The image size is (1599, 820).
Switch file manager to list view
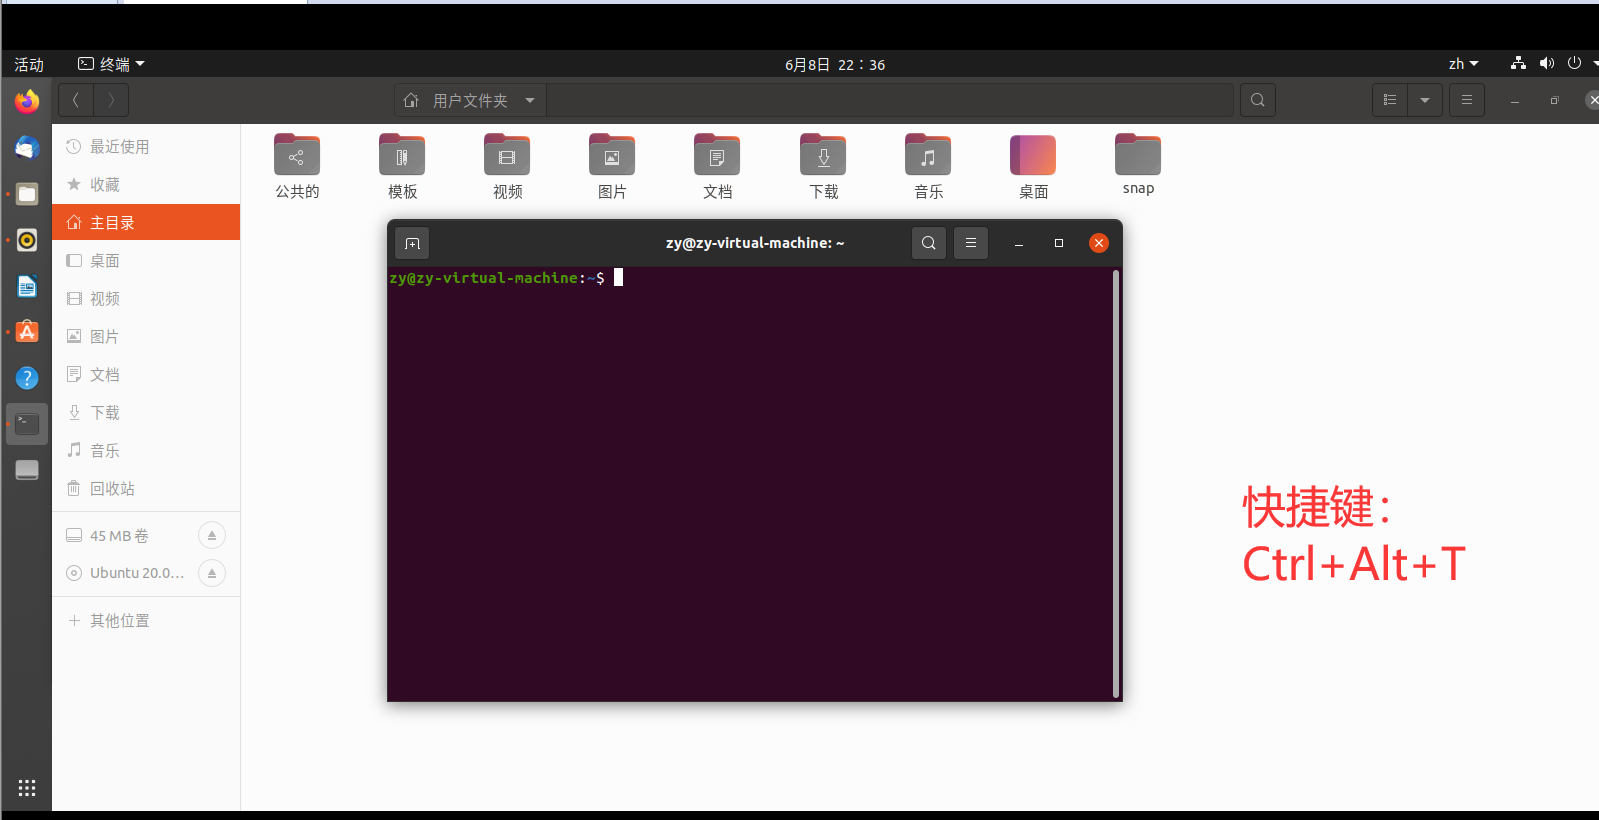[1390, 100]
